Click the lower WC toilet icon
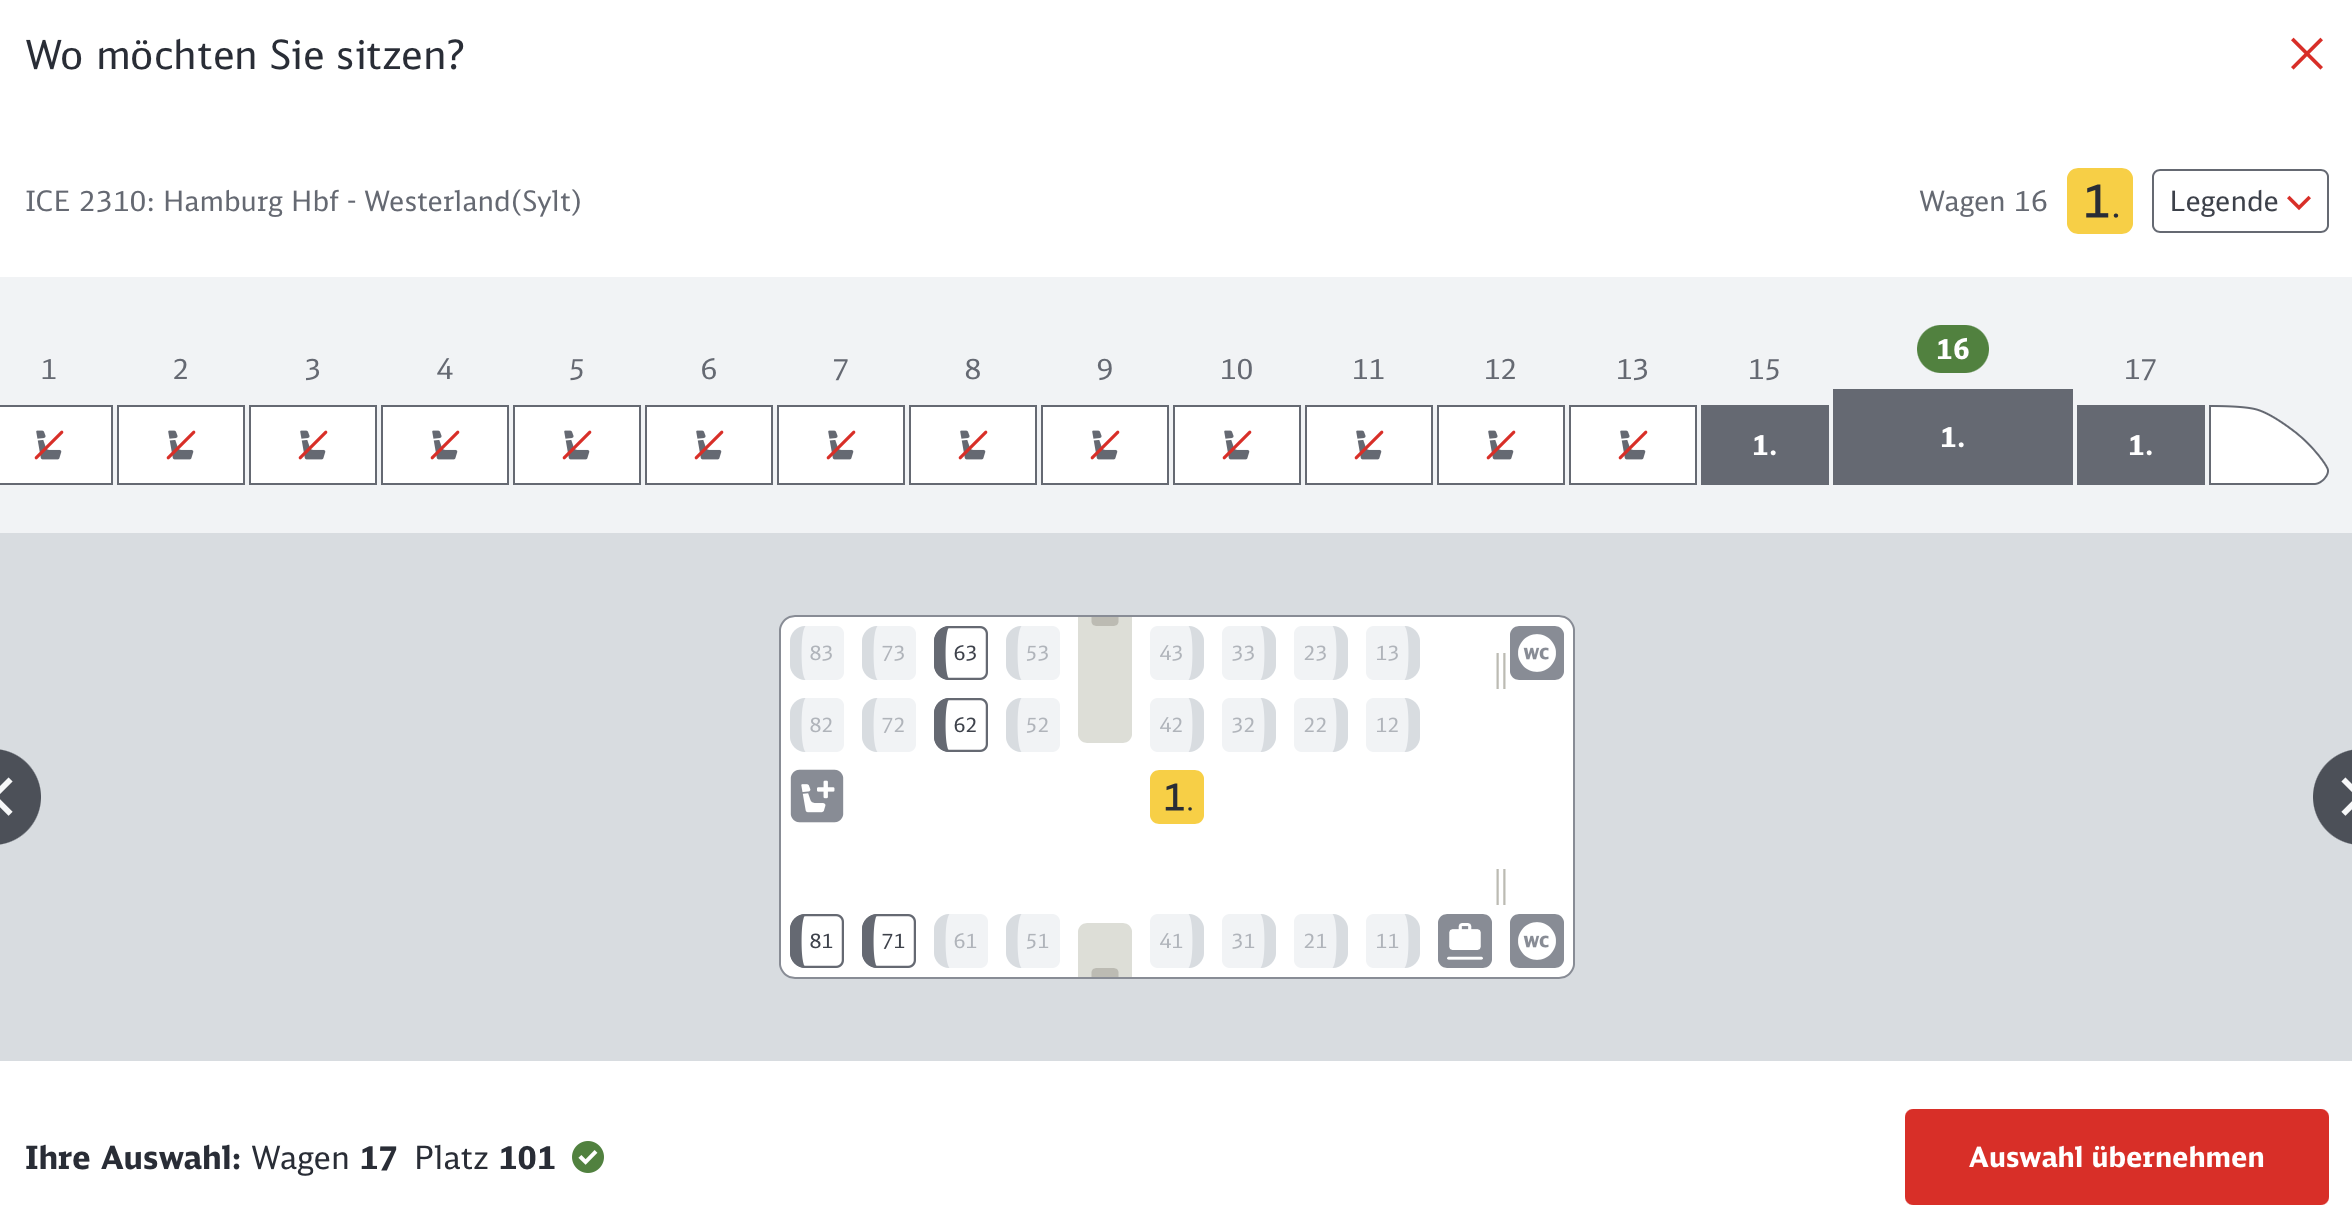The width and height of the screenshot is (2352, 1228). [1536, 941]
